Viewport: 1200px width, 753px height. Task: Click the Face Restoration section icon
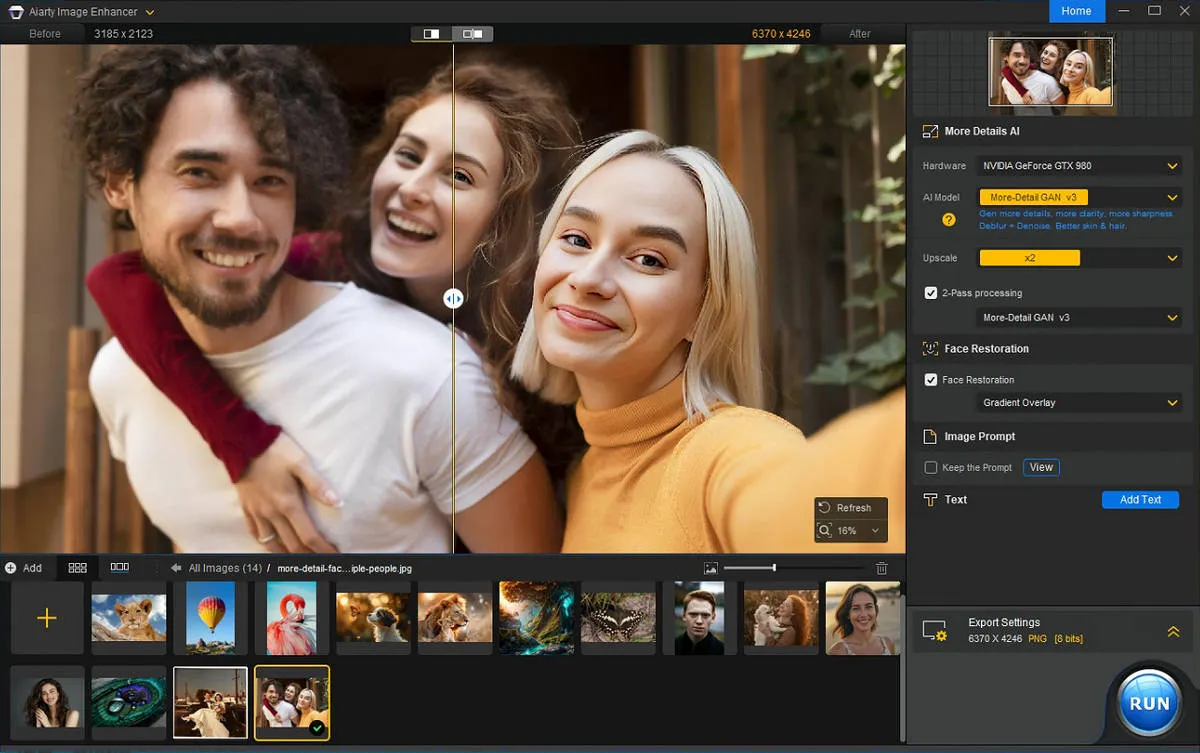click(x=930, y=349)
